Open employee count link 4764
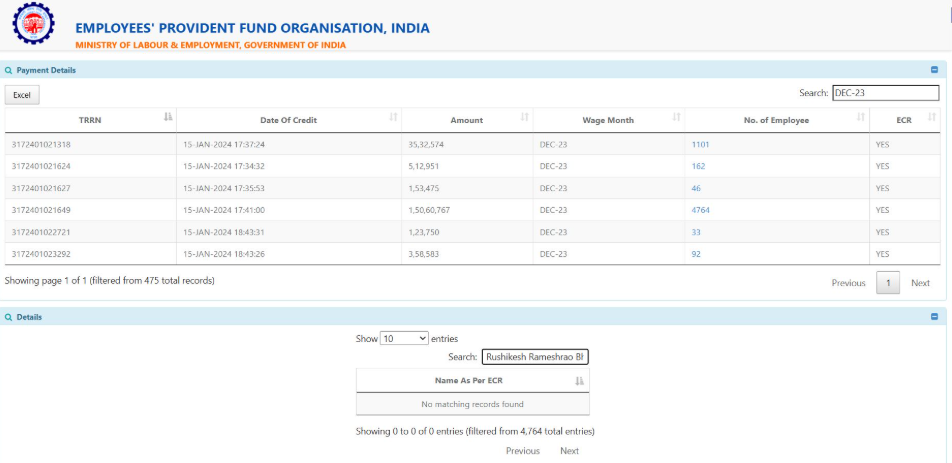The height and width of the screenshot is (463, 952). click(700, 210)
